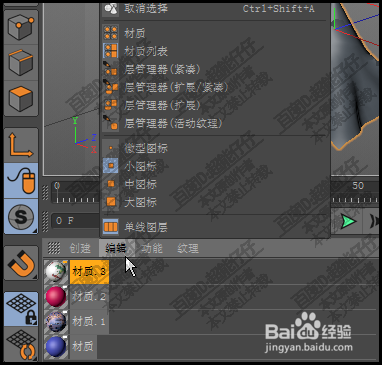Click the 中图标 square icon
The image size is (382, 365).
click(x=111, y=184)
